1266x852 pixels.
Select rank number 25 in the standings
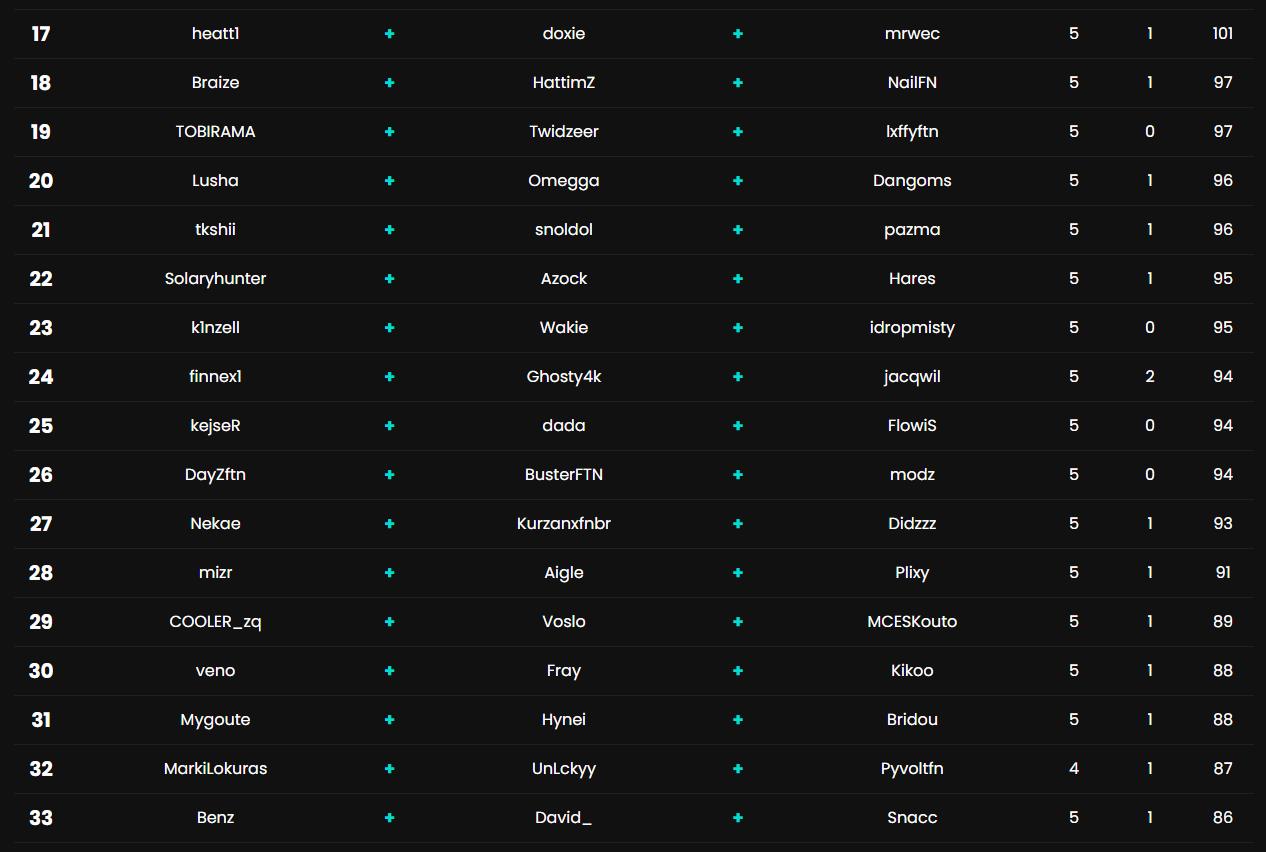(x=40, y=425)
